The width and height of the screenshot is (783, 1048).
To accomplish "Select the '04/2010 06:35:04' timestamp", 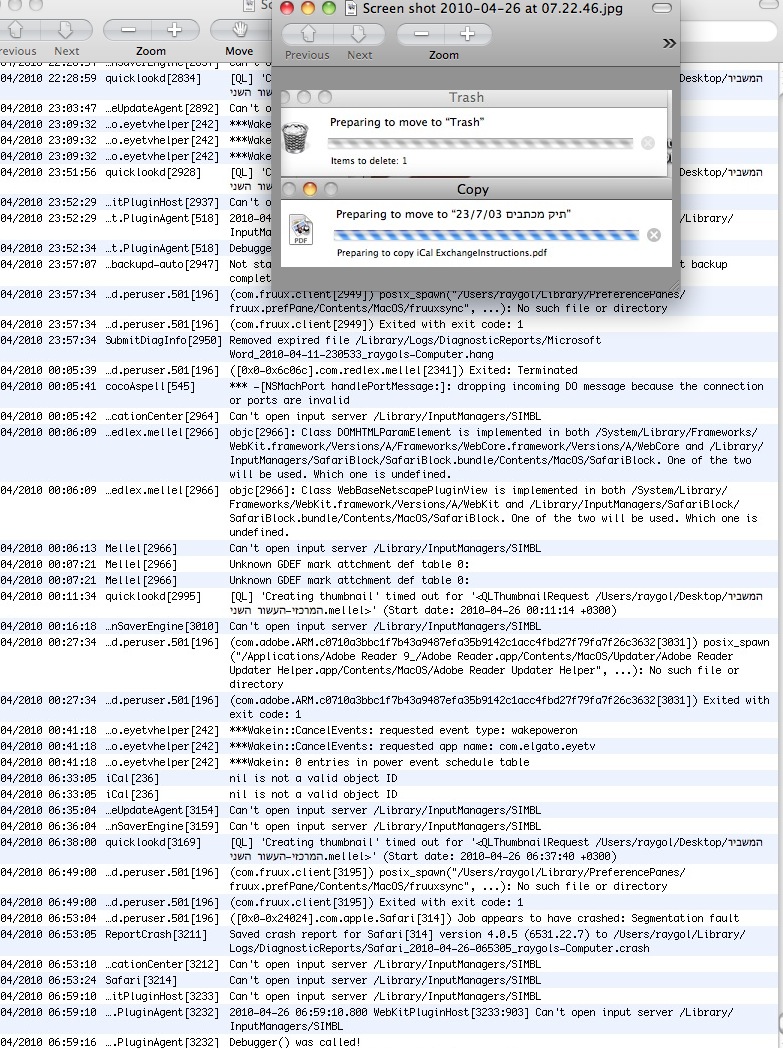I will (48, 810).
